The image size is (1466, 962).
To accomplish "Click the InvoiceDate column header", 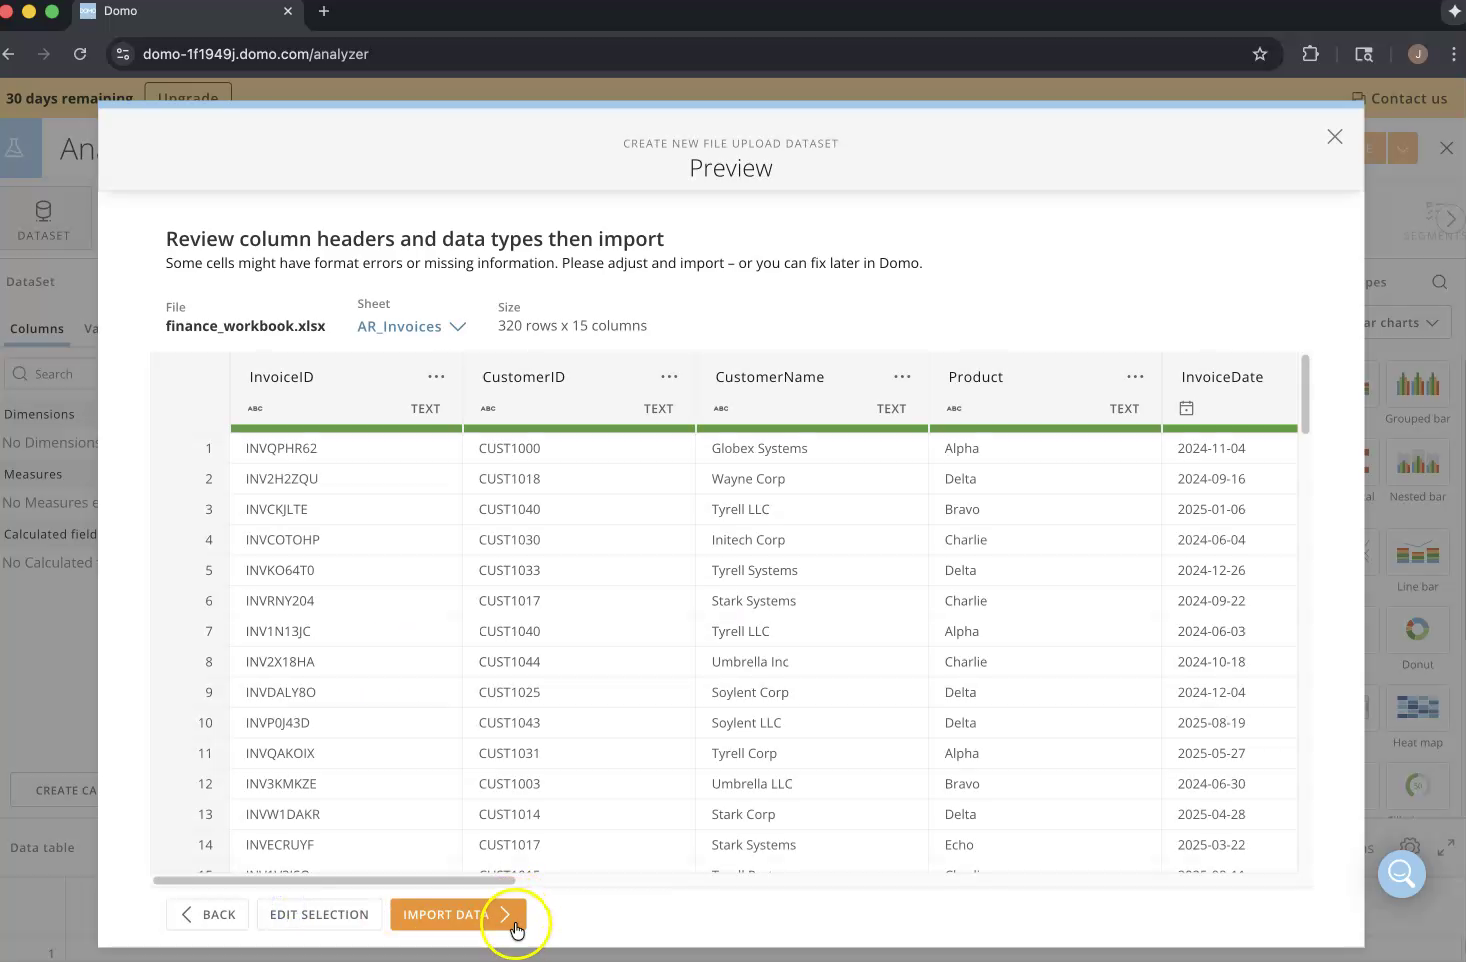I will 1222,377.
